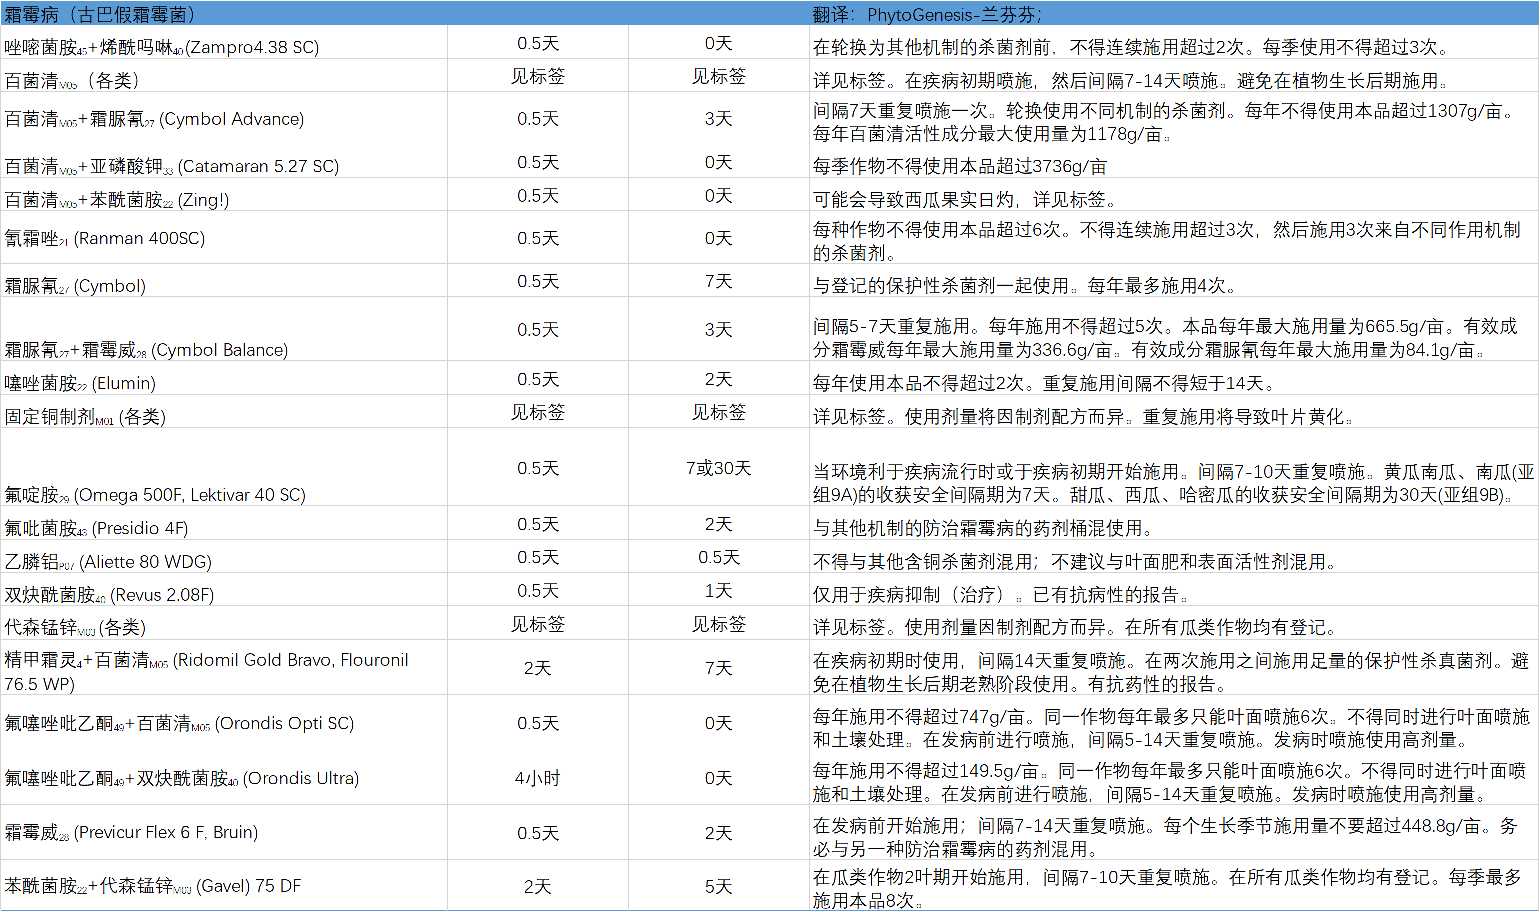Click the translator credit 翻译：PhytoGenesis-兰芬芬
The height and width of the screenshot is (912, 1540).
point(926,14)
